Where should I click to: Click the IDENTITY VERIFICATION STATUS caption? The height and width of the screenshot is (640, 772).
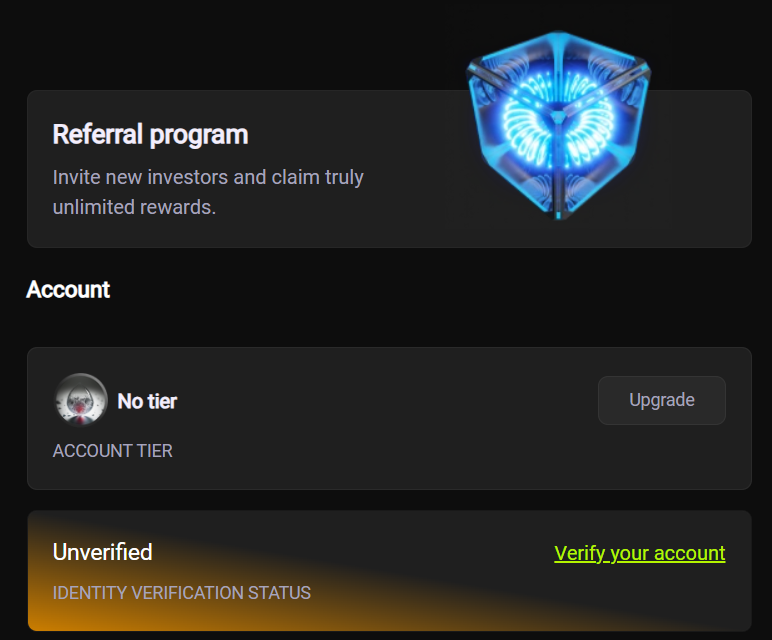pos(181,593)
